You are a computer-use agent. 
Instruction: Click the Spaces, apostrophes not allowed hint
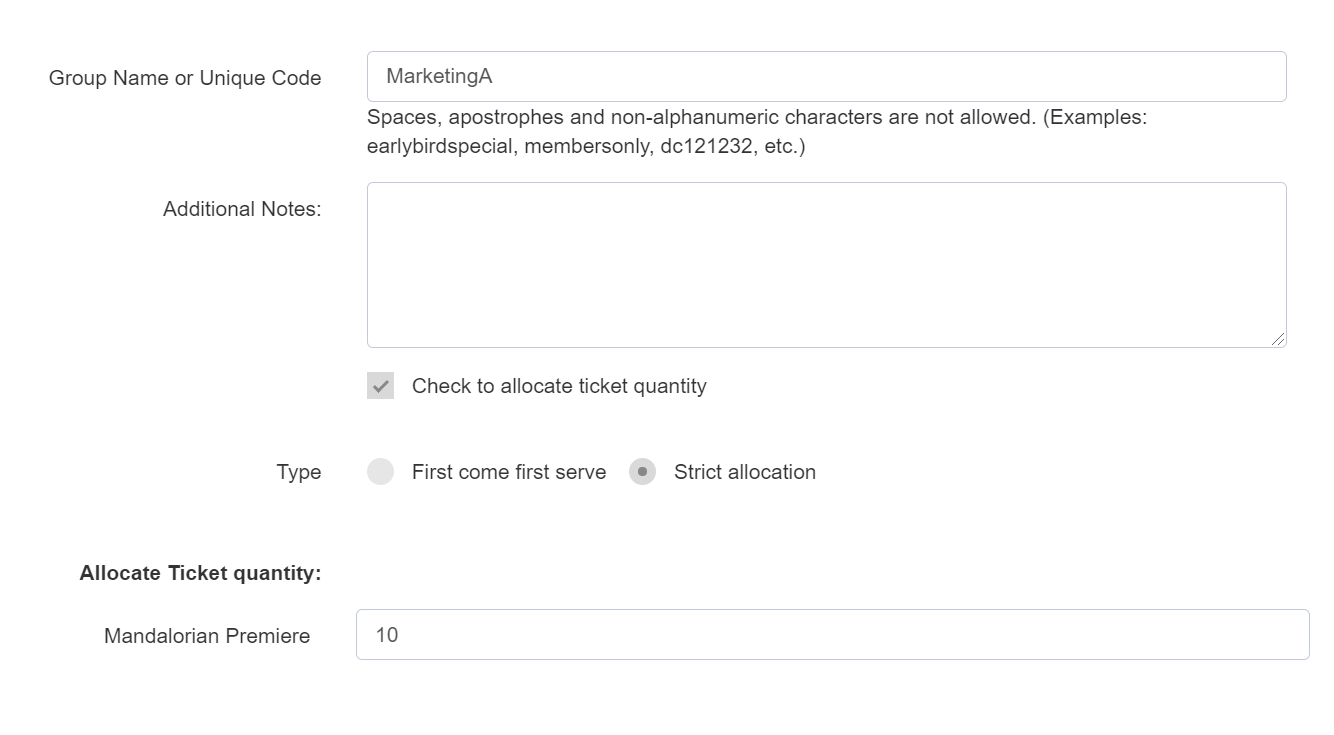pos(700,117)
